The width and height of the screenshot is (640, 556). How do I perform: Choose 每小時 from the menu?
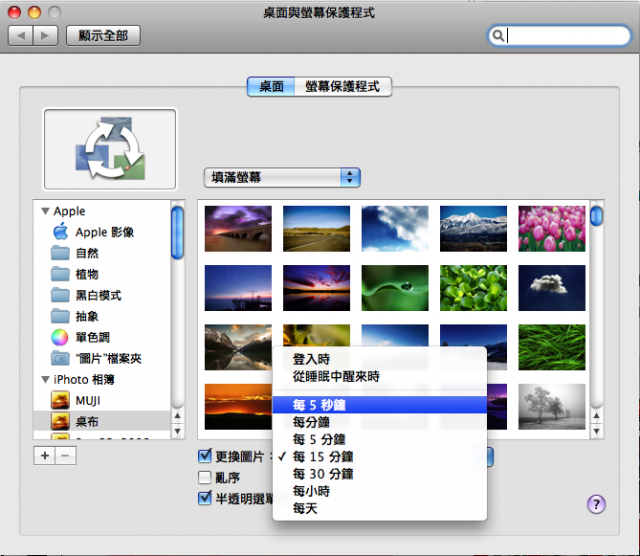[x=380, y=491]
